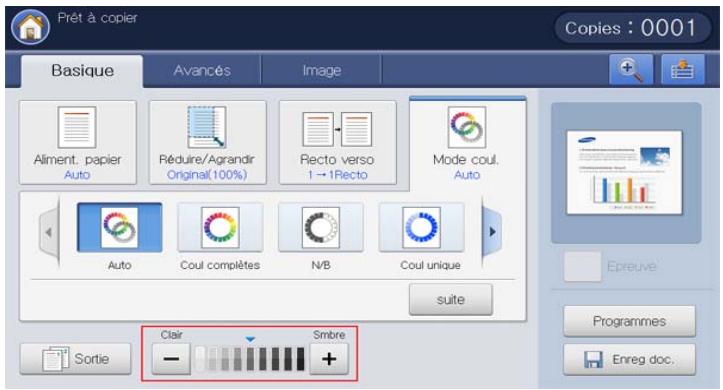This screenshot has height=390, width=723.
Task: Switch to the Image tab
Action: [321, 71]
